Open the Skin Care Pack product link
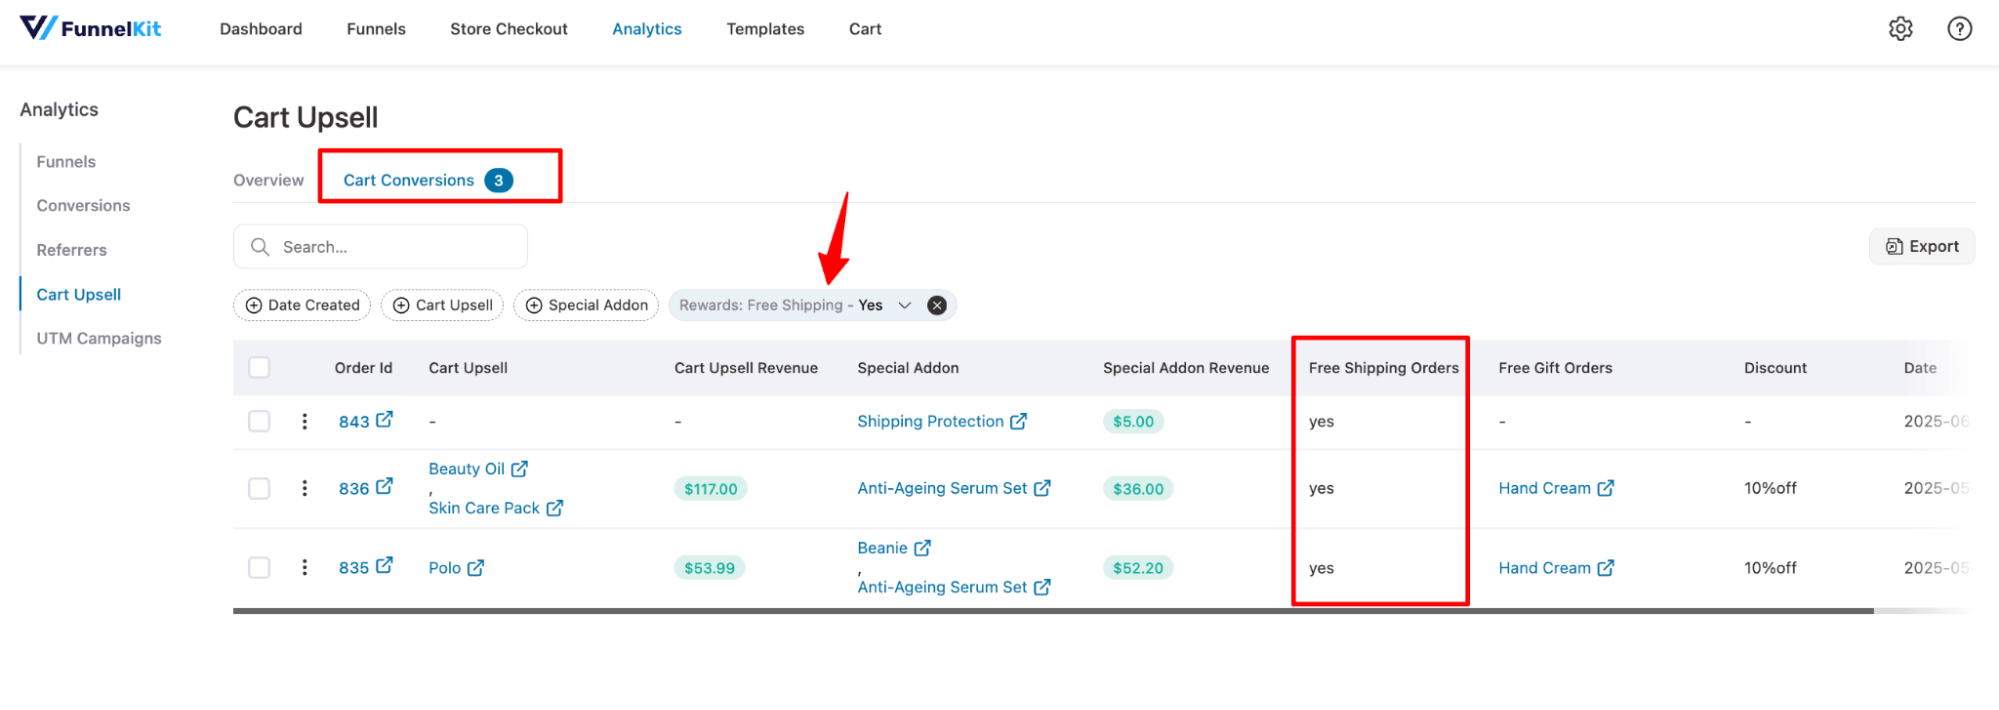The height and width of the screenshot is (710, 1999). coord(484,508)
